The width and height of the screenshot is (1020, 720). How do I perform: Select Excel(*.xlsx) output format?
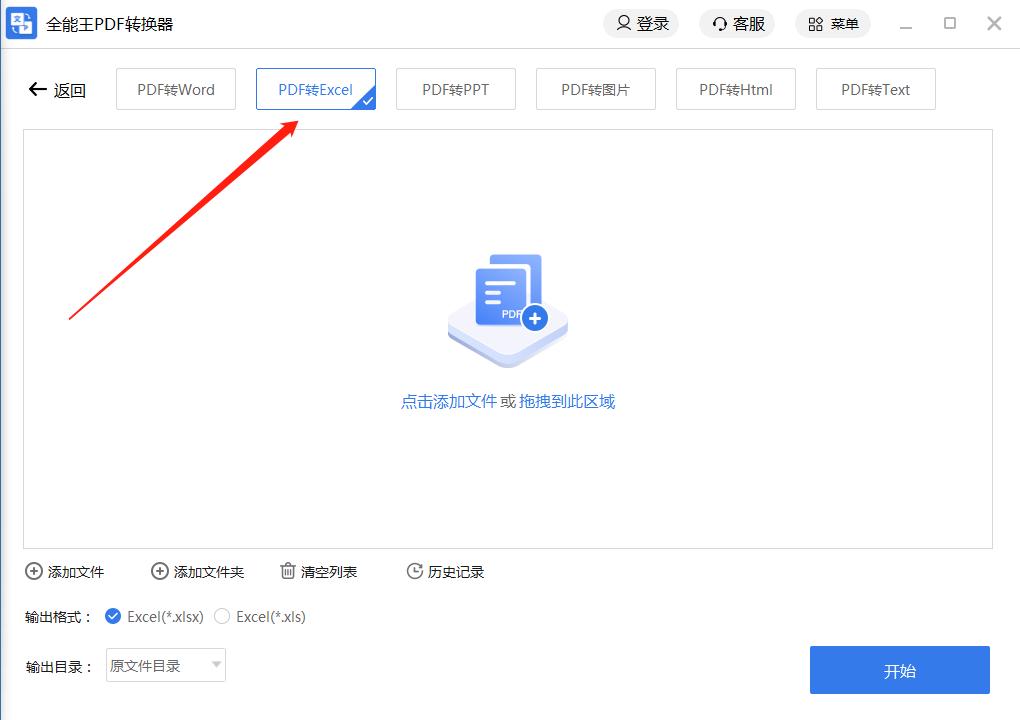pos(113,617)
